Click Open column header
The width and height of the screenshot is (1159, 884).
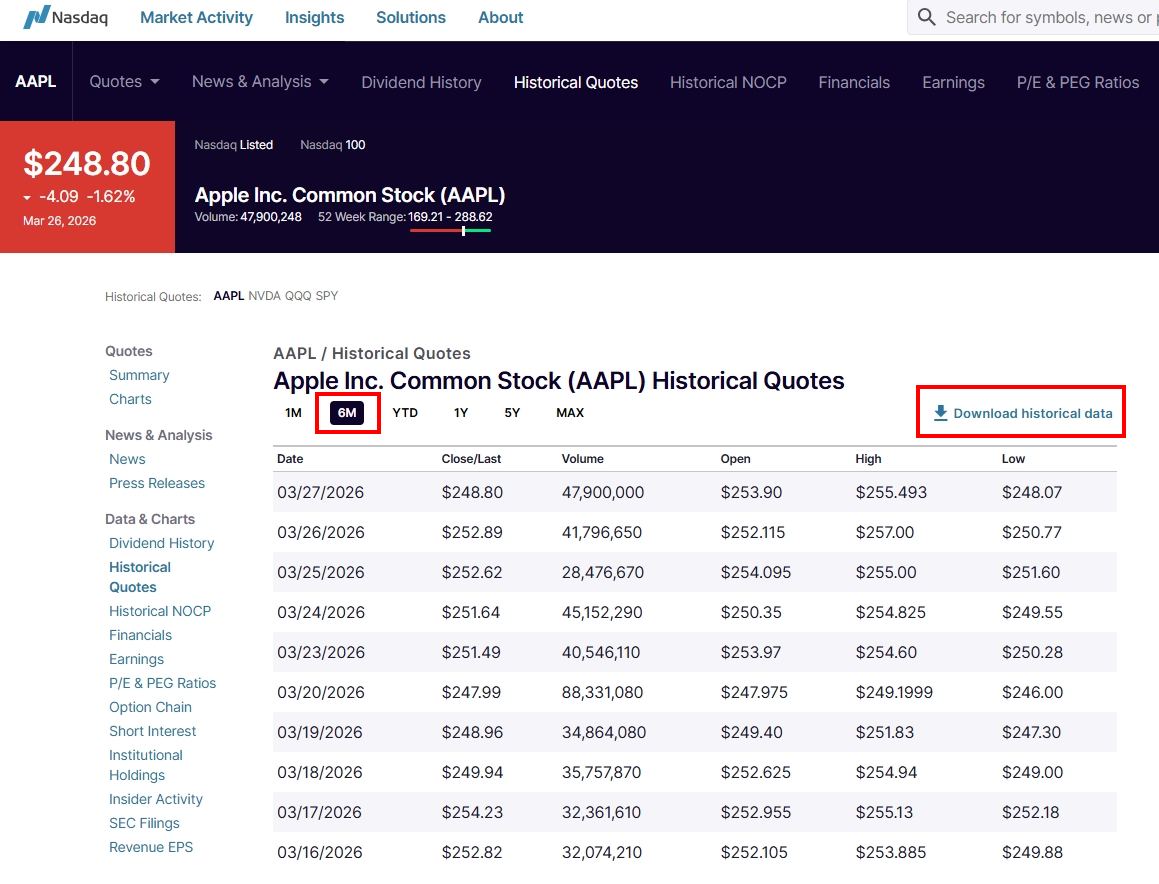735,459
